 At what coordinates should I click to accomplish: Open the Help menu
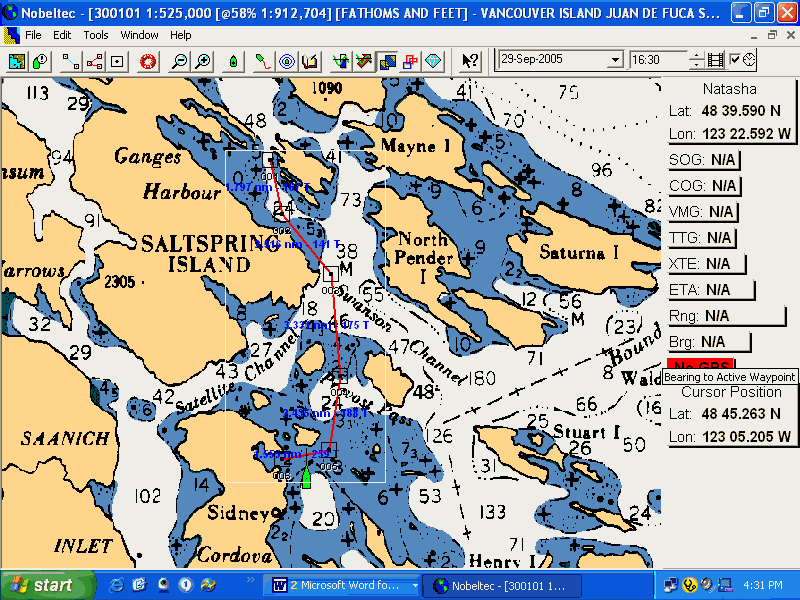pyautogui.click(x=181, y=35)
